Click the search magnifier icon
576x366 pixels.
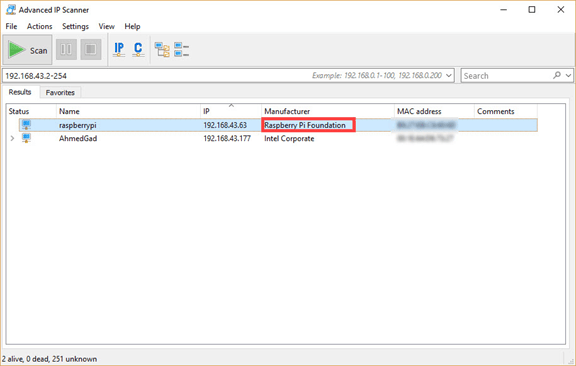[x=557, y=75]
